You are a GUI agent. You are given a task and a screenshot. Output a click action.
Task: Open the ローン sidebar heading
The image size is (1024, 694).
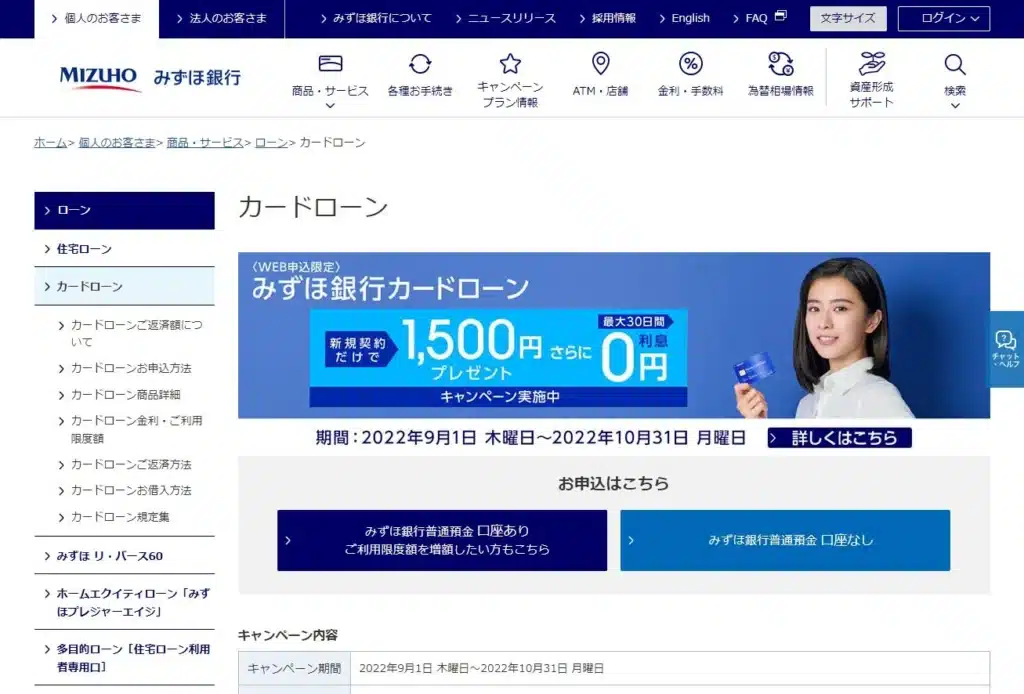[x=124, y=210]
